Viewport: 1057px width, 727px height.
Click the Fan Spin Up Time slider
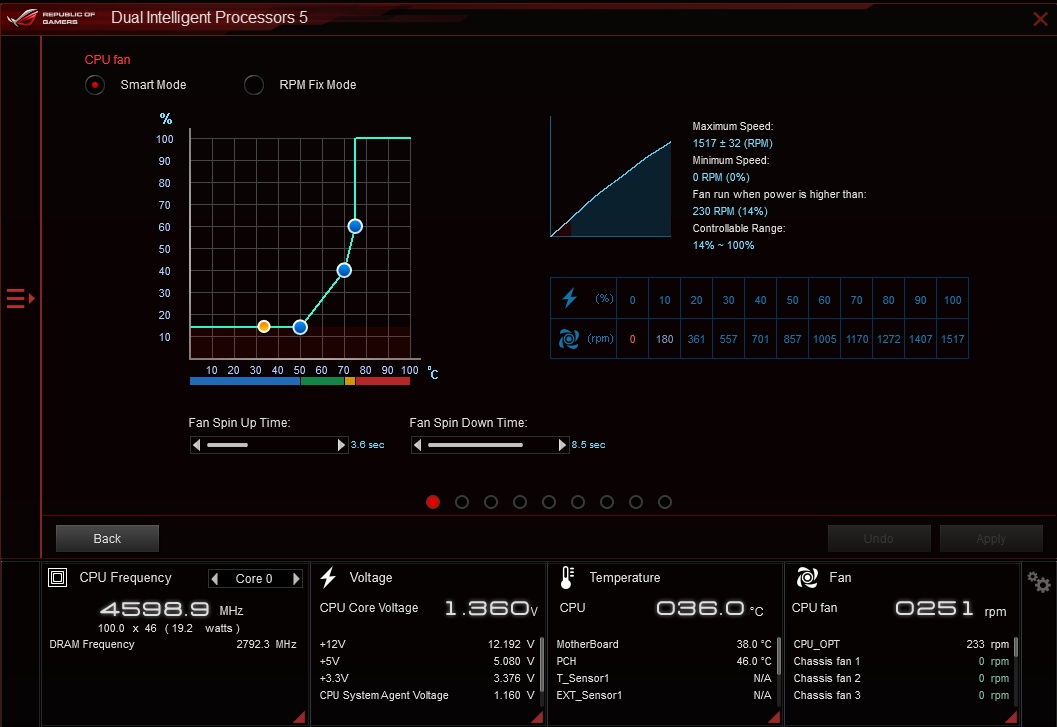(x=268, y=445)
